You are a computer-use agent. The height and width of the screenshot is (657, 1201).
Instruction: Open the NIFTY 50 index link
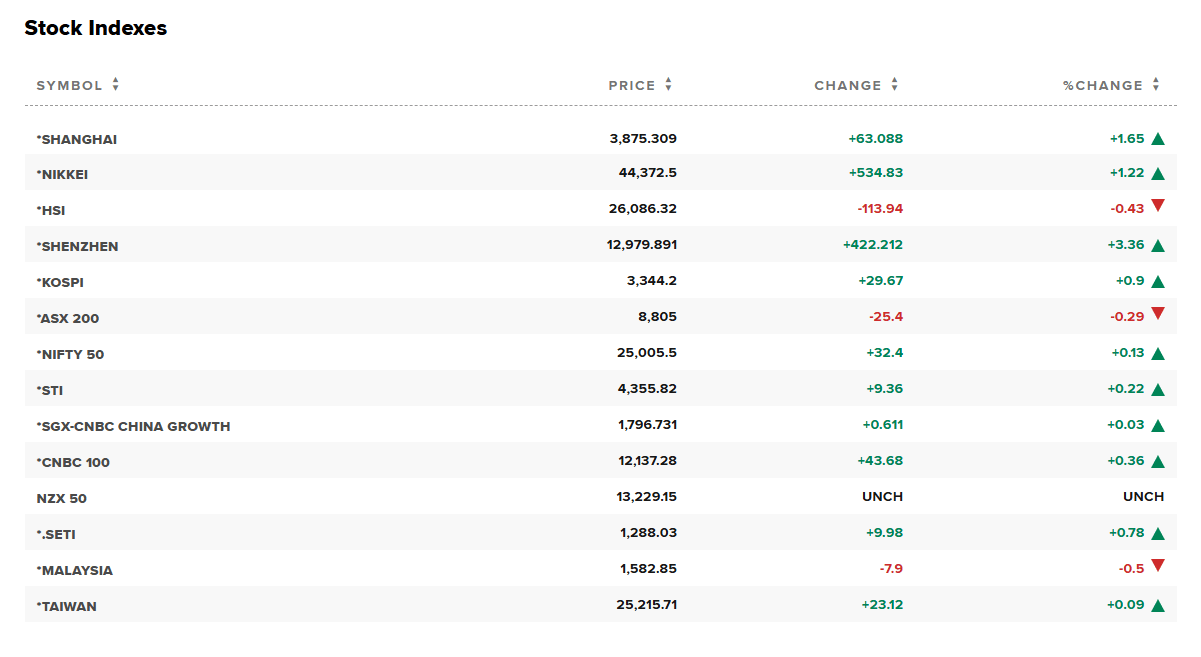[x=72, y=354]
